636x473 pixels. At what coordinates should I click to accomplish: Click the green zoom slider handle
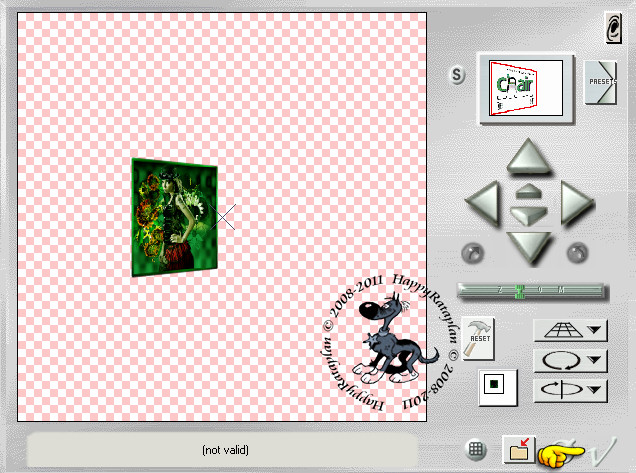click(x=520, y=291)
